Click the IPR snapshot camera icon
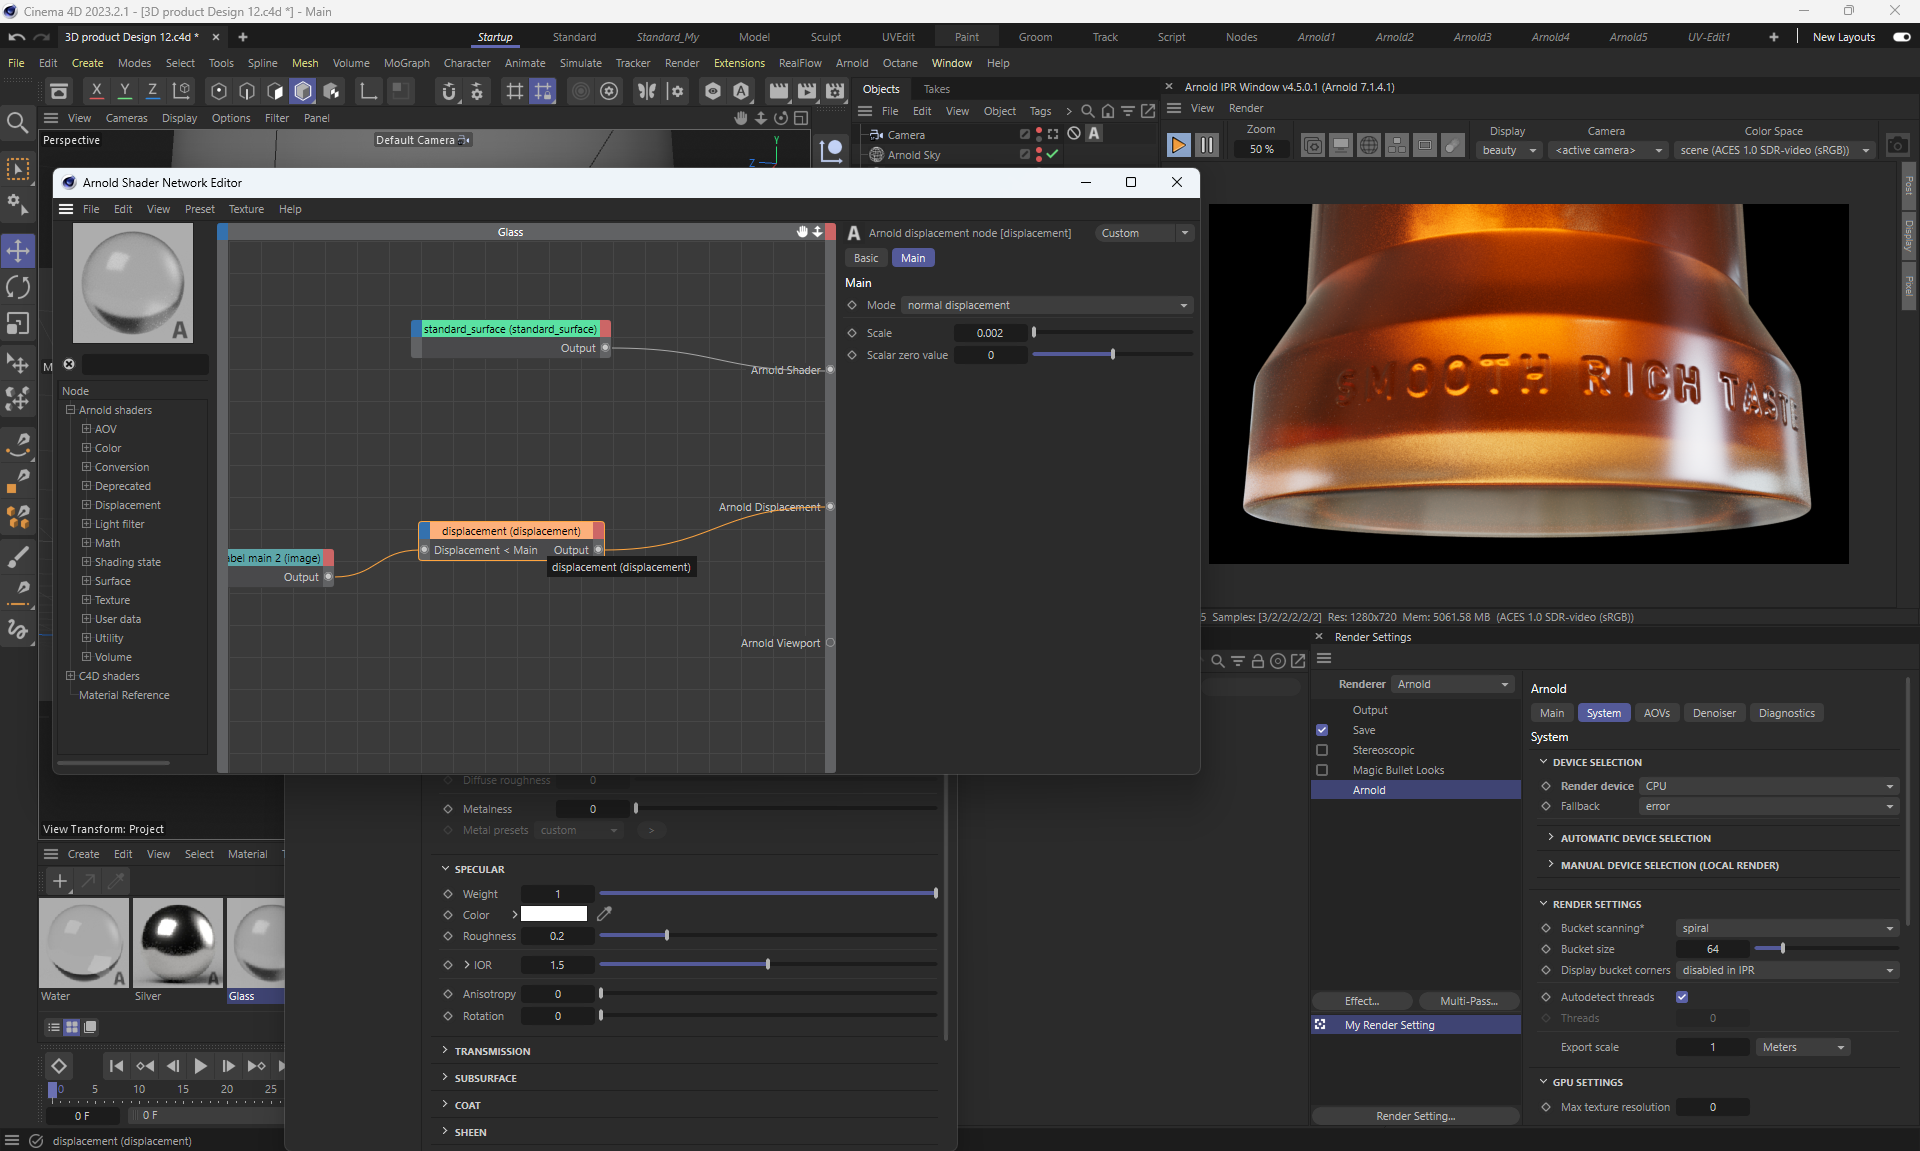 point(1897,146)
